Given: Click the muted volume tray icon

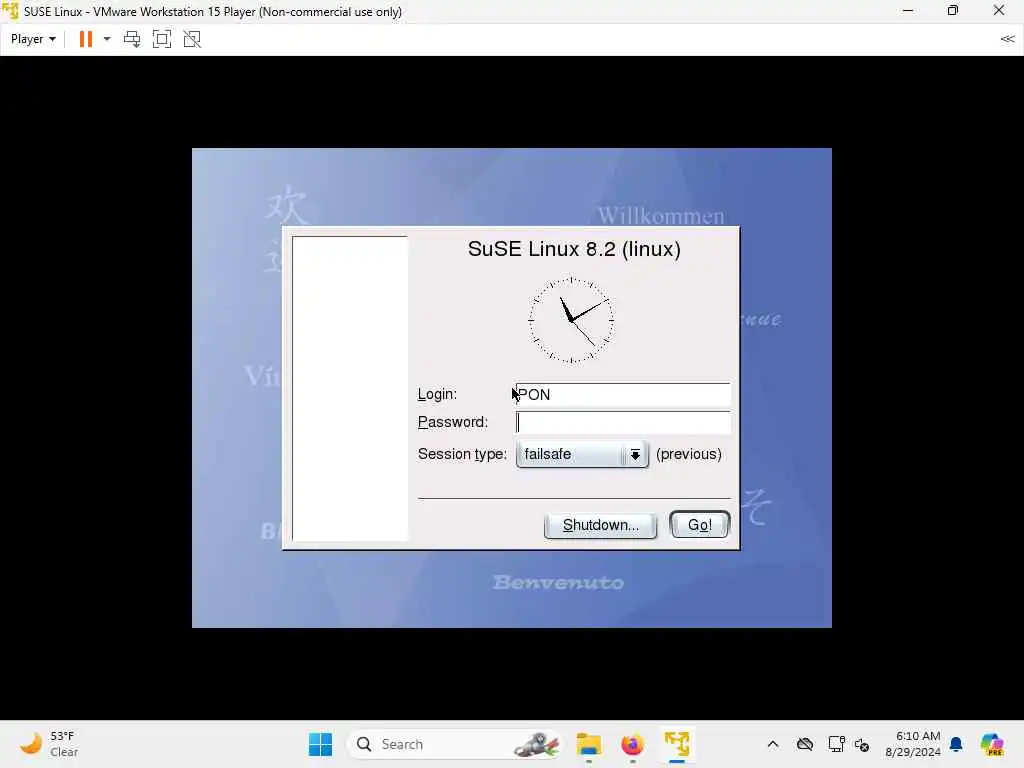Looking at the screenshot, I should [862, 744].
